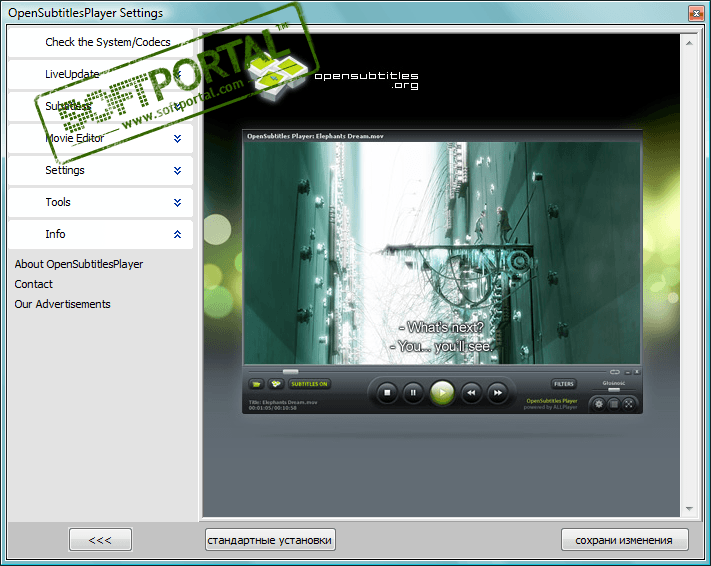Image resolution: width=711 pixels, height=566 pixels.
Task: Expand the Settings section chevron
Action: coord(177,171)
